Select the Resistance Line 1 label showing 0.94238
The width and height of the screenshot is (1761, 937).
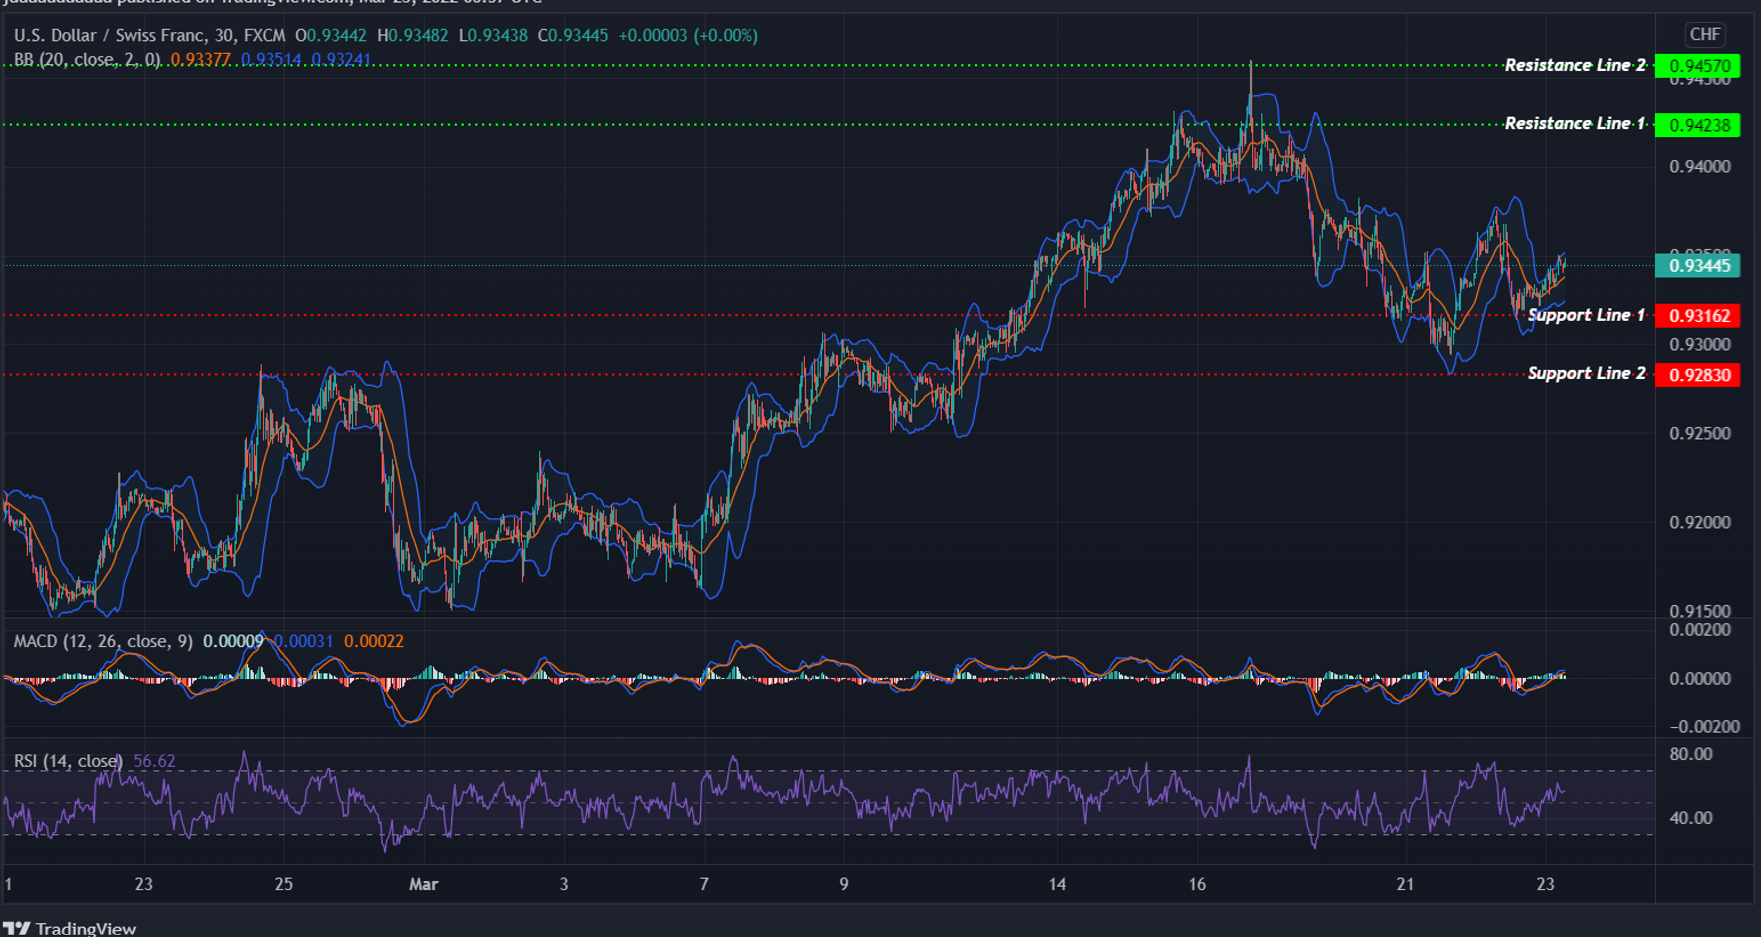click(1699, 123)
